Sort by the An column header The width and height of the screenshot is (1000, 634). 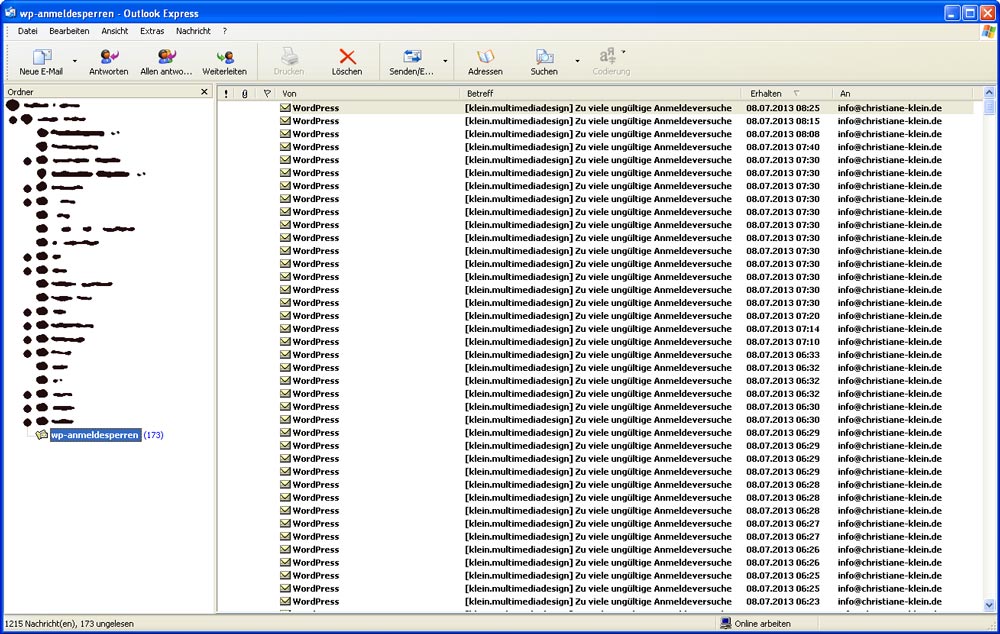click(x=902, y=94)
